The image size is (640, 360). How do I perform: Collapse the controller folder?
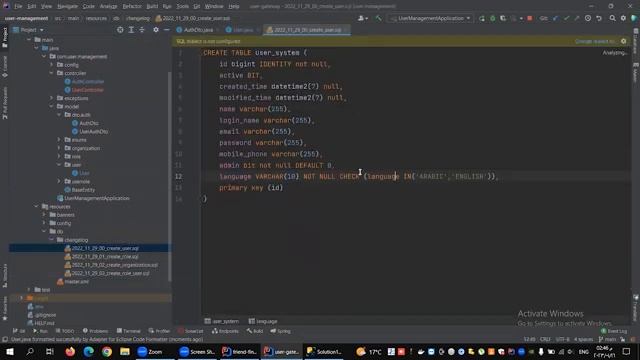(51, 73)
